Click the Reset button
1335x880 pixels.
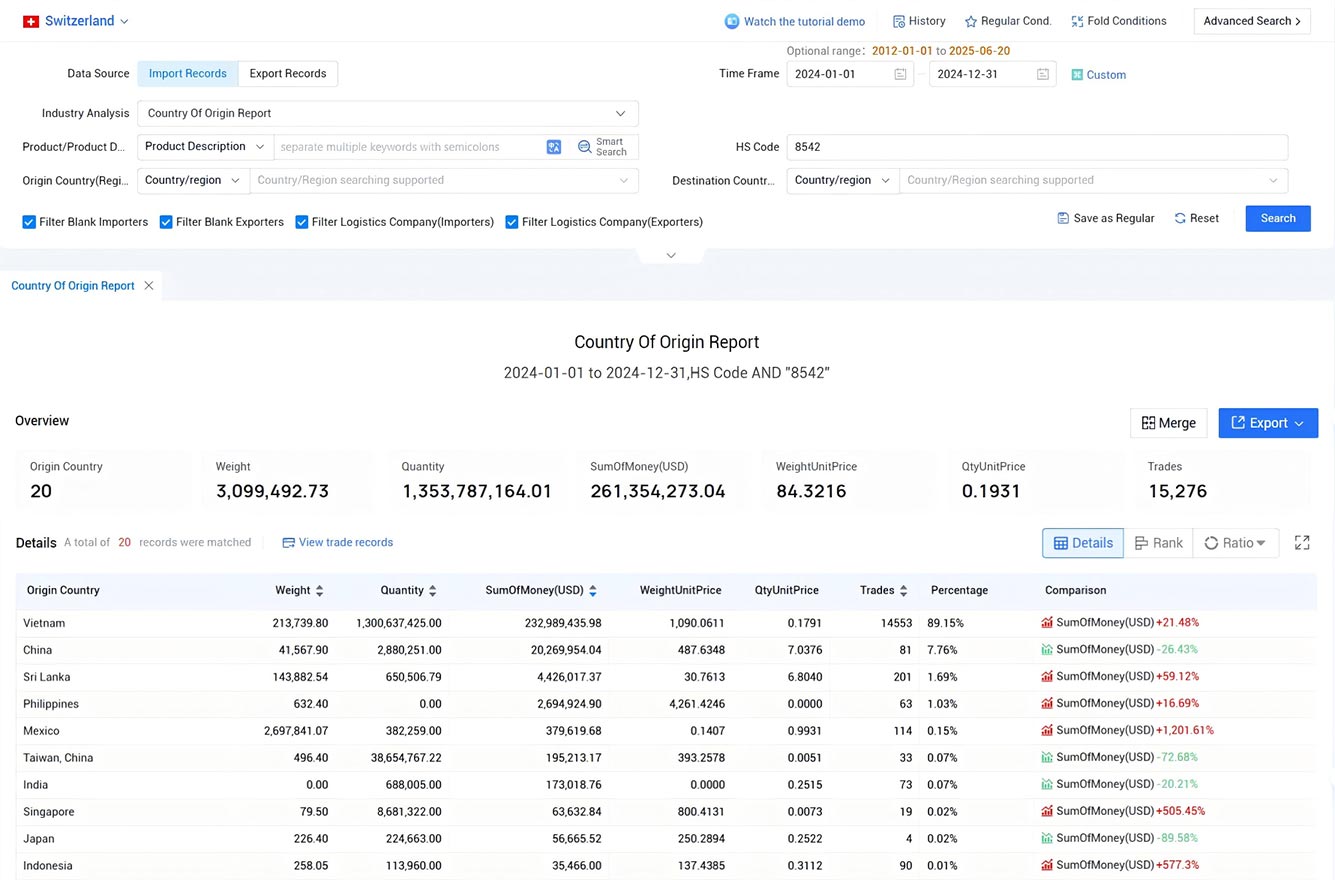point(1197,218)
